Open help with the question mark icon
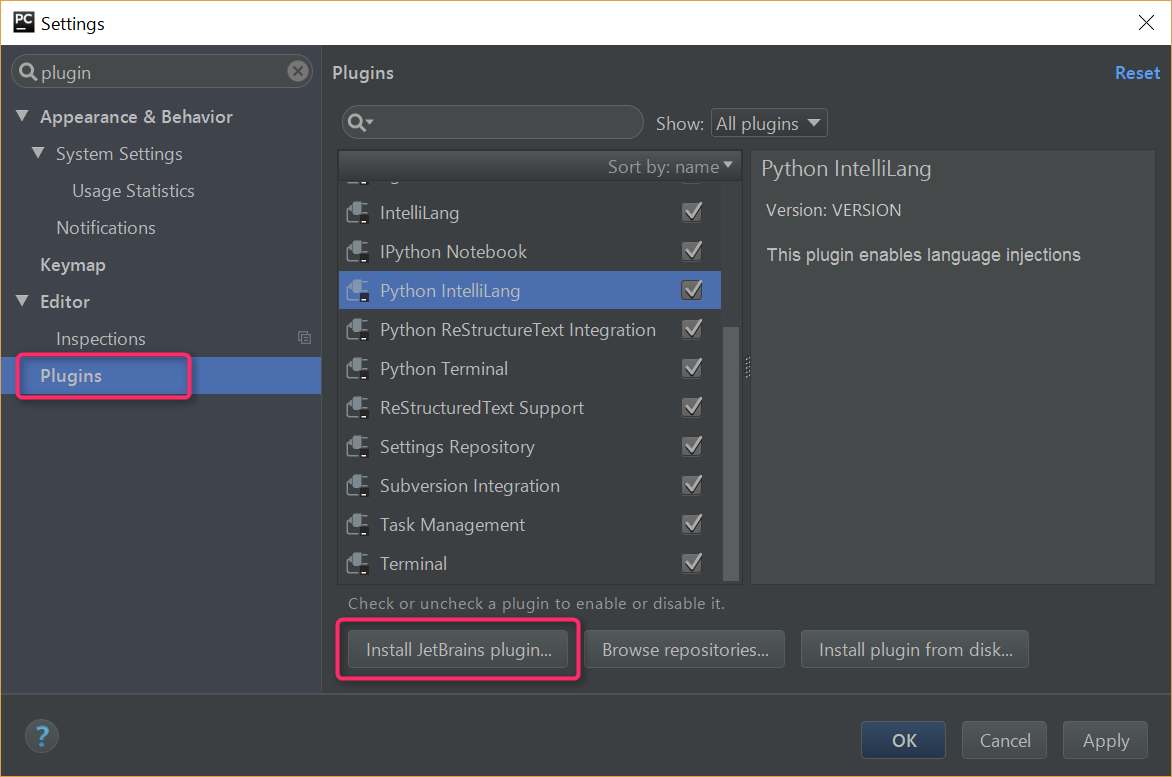The height and width of the screenshot is (777, 1172). pyautogui.click(x=42, y=737)
